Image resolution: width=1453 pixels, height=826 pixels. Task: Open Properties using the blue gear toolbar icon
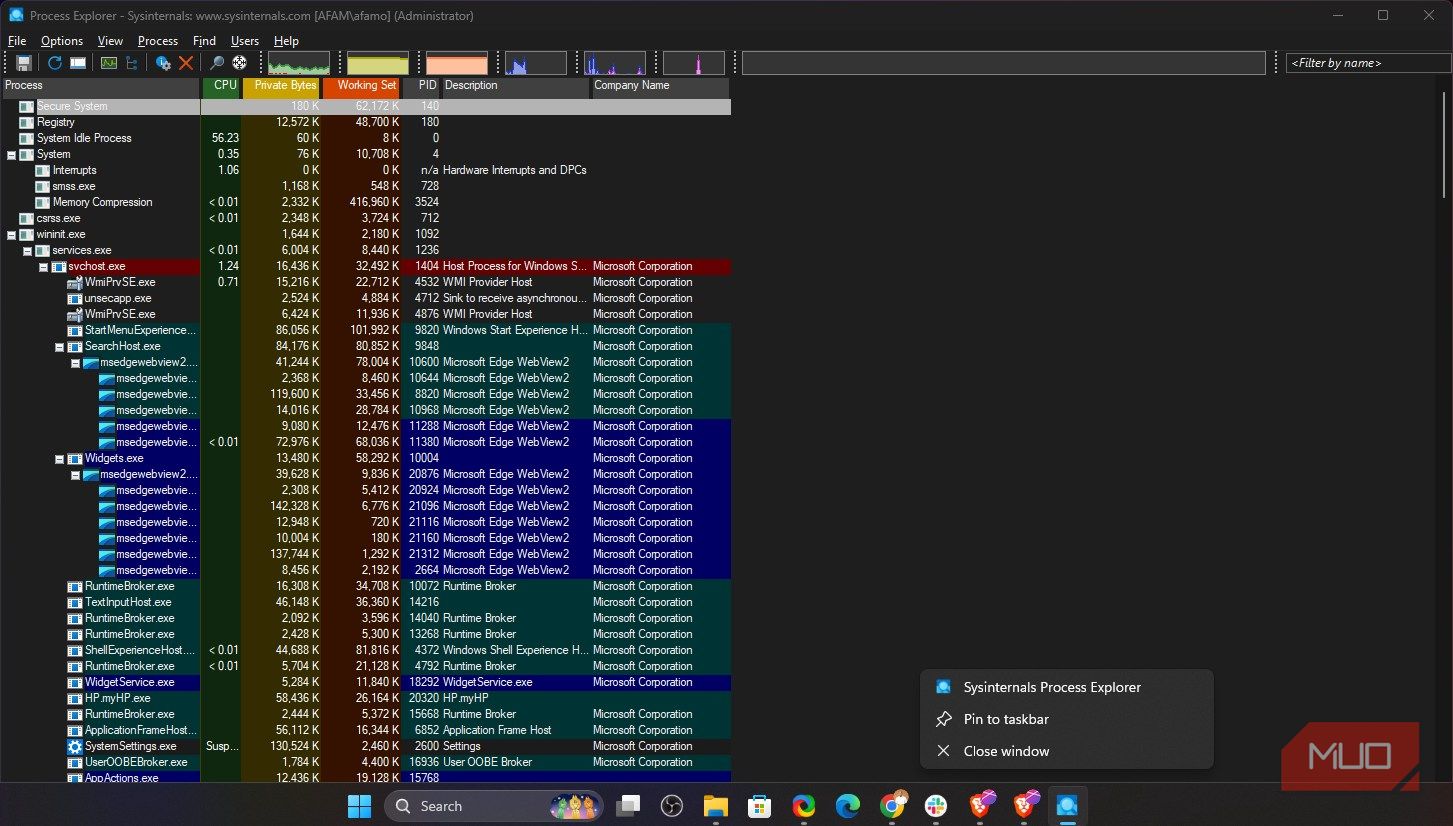[x=163, y=63]
